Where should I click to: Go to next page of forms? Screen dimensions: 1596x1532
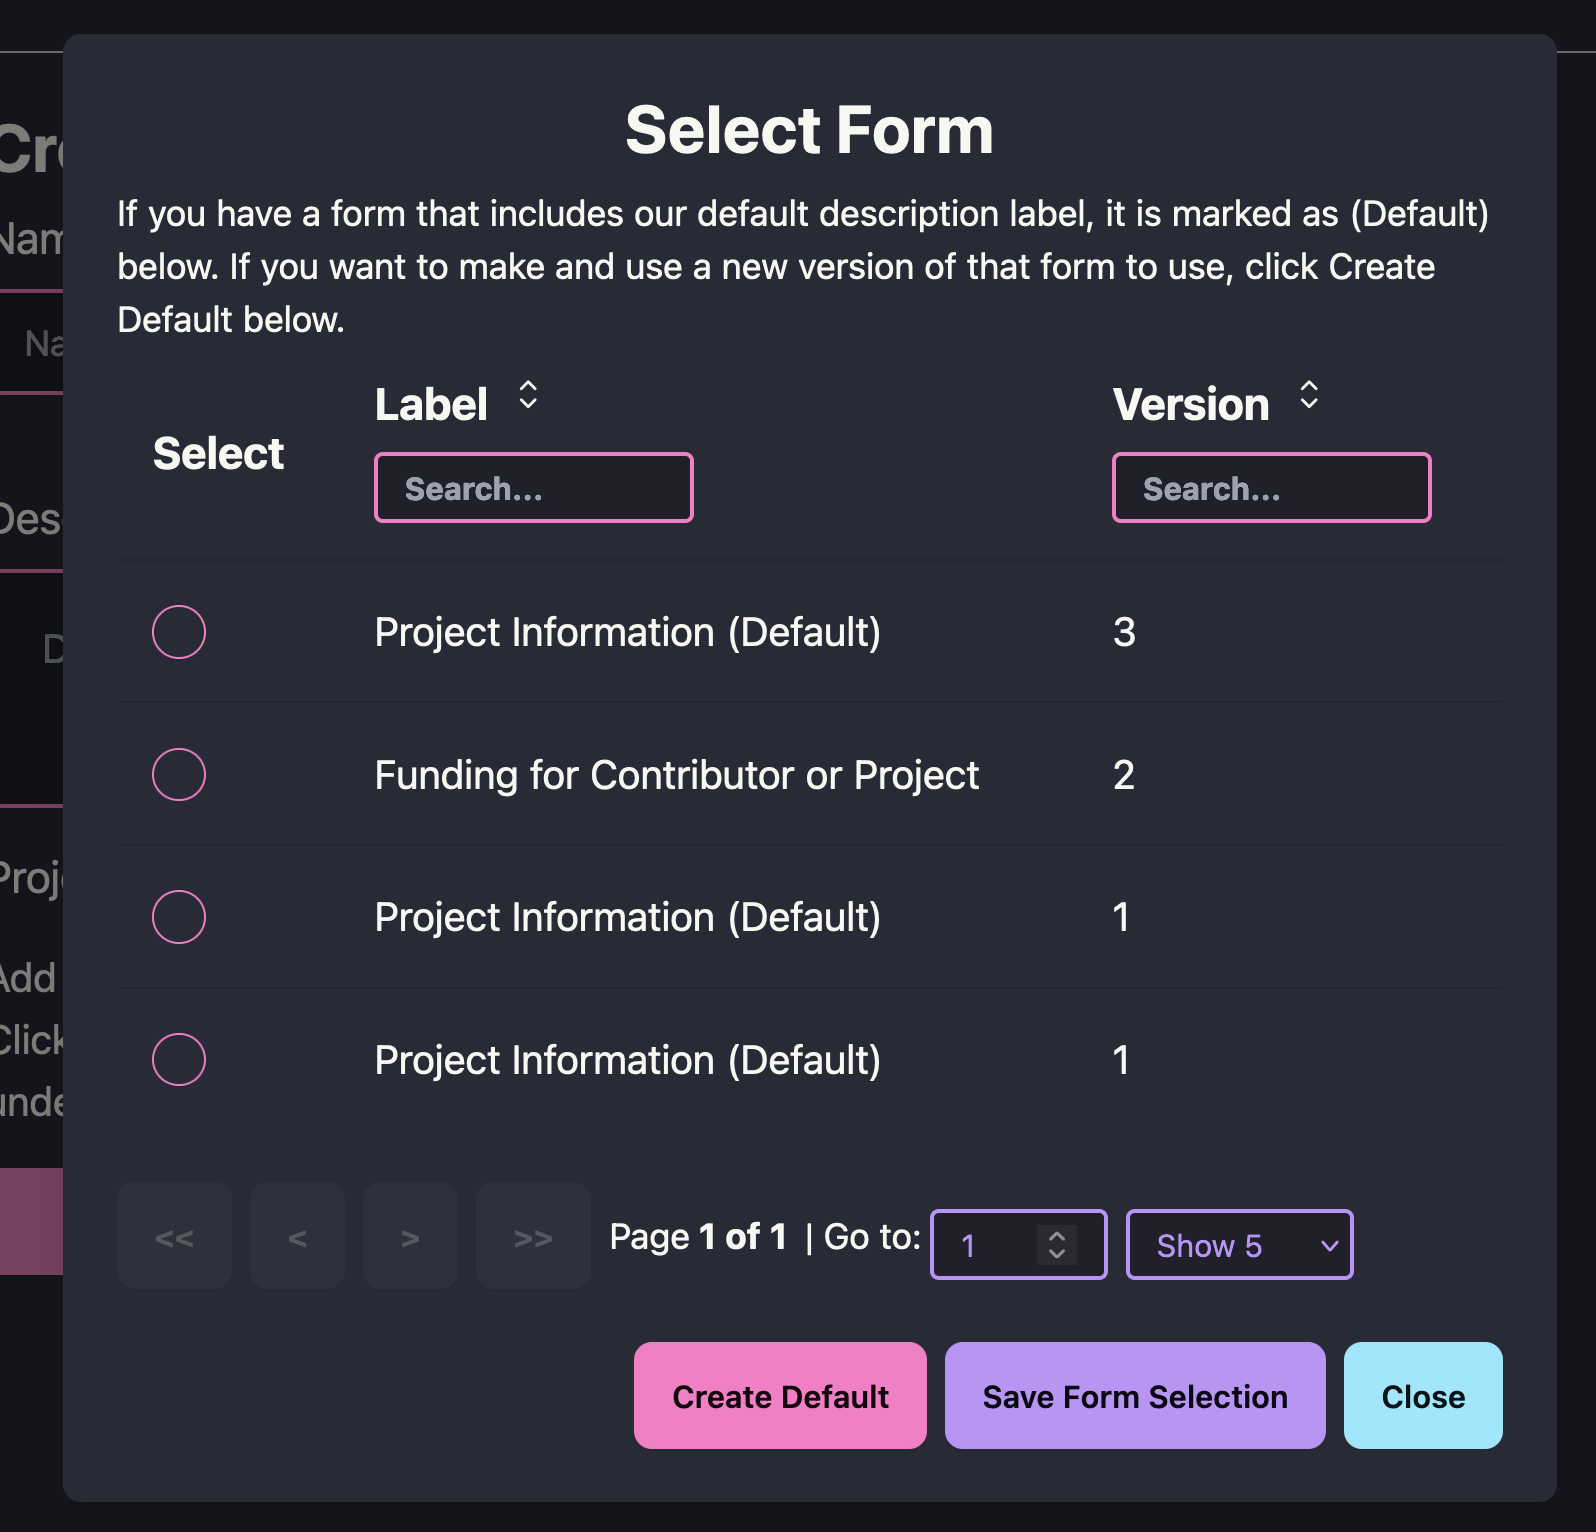tap(410, 1237)
